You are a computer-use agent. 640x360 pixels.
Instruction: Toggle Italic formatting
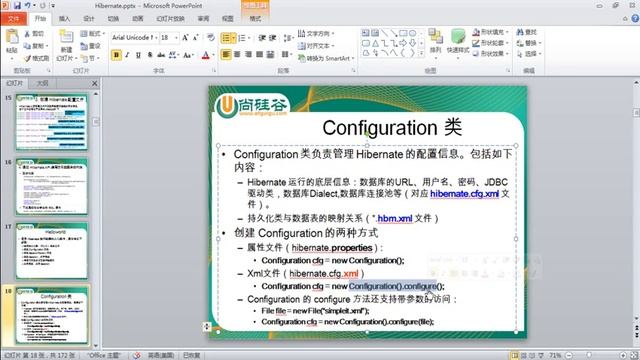pos(127,55)
